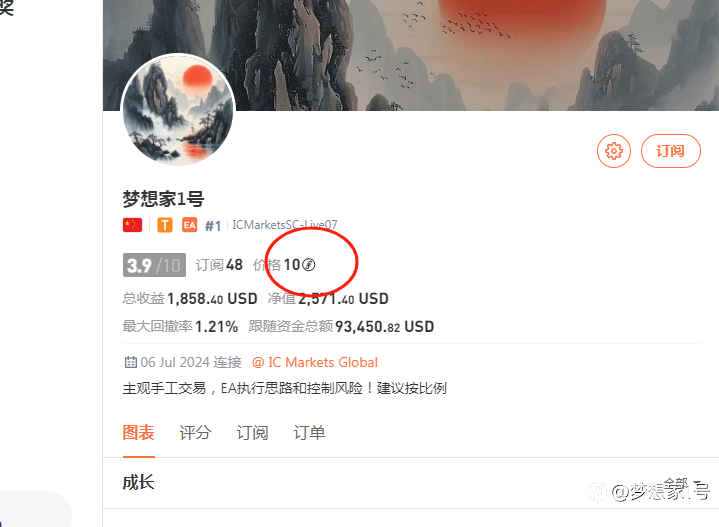Switch to the 图表 tab
This screenshot has height=527, width=719.
(138, 433)
